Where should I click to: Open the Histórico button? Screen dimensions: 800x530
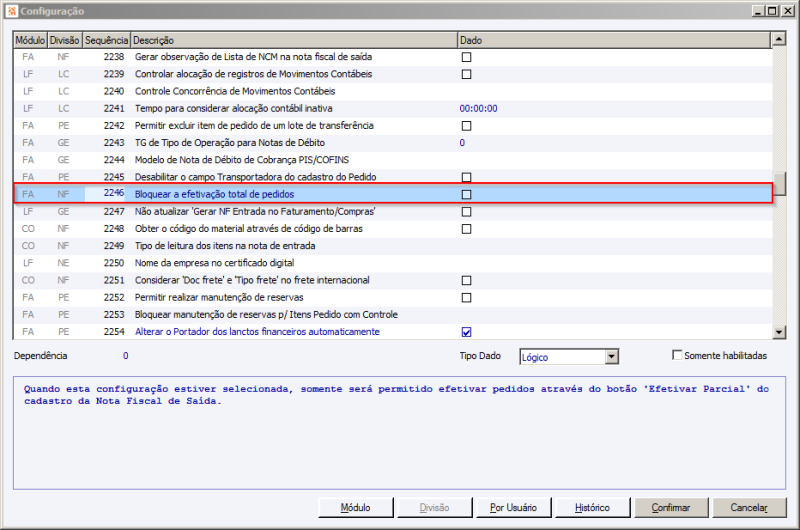(x=592, y=508)
